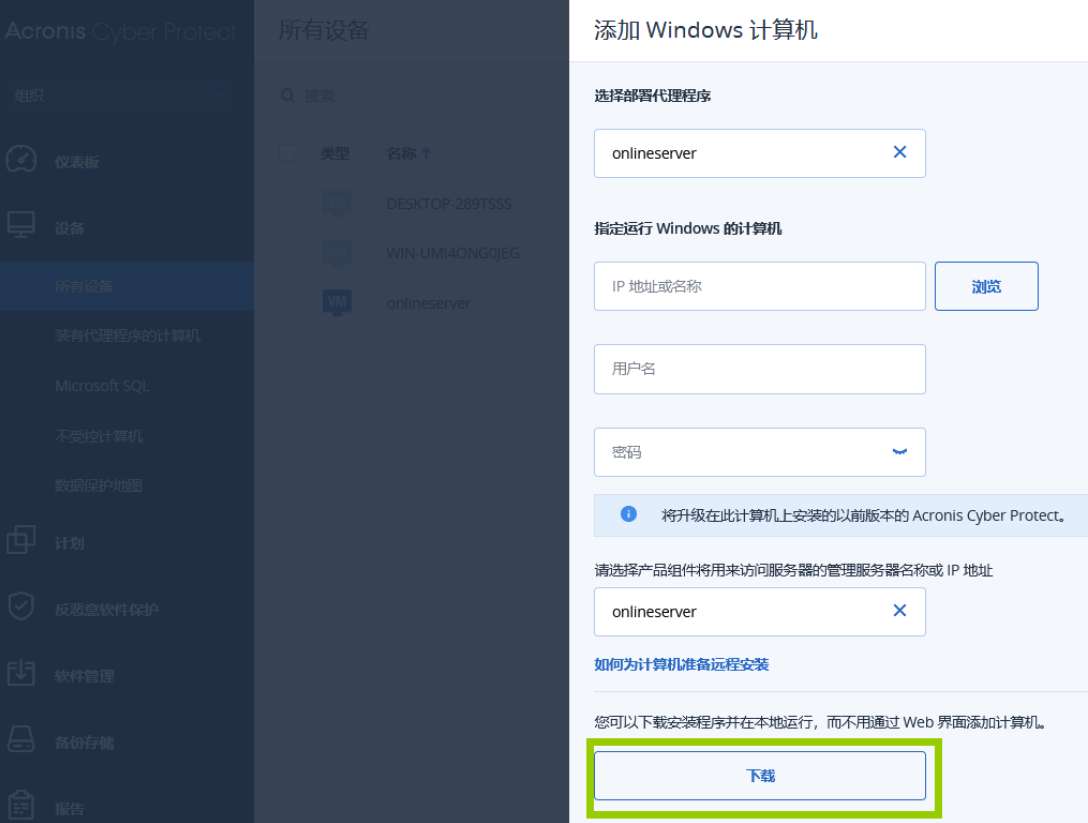Select the DESKTOP-289TSSS device name
The height and width of the screenshot is (823, 1088).
pos(449,204)
